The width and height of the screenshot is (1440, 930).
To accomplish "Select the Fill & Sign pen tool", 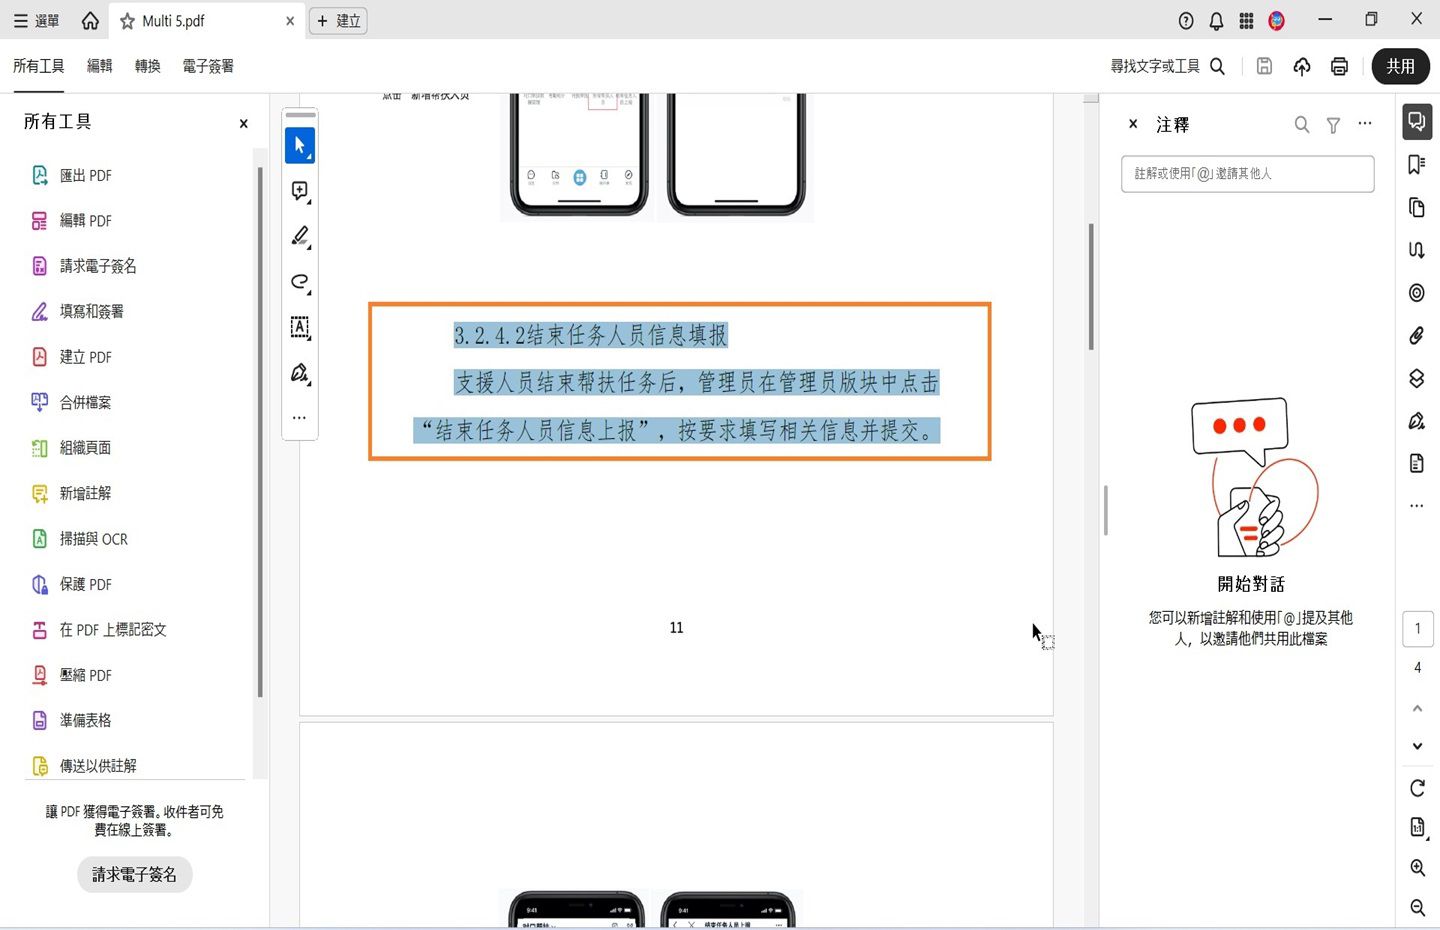I will [300, 372].
